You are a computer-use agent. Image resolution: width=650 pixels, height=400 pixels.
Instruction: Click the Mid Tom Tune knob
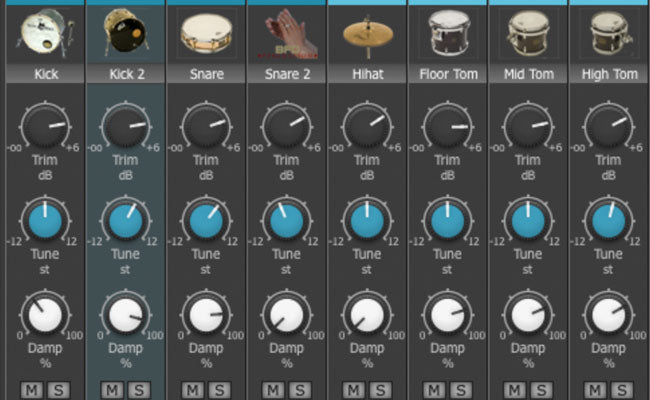click(528, 220)
